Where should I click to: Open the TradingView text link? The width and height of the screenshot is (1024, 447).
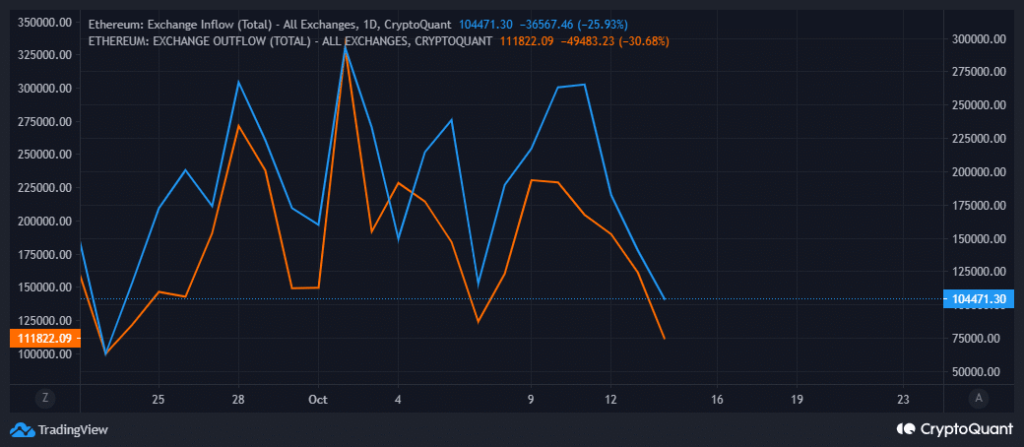[73, 430]
